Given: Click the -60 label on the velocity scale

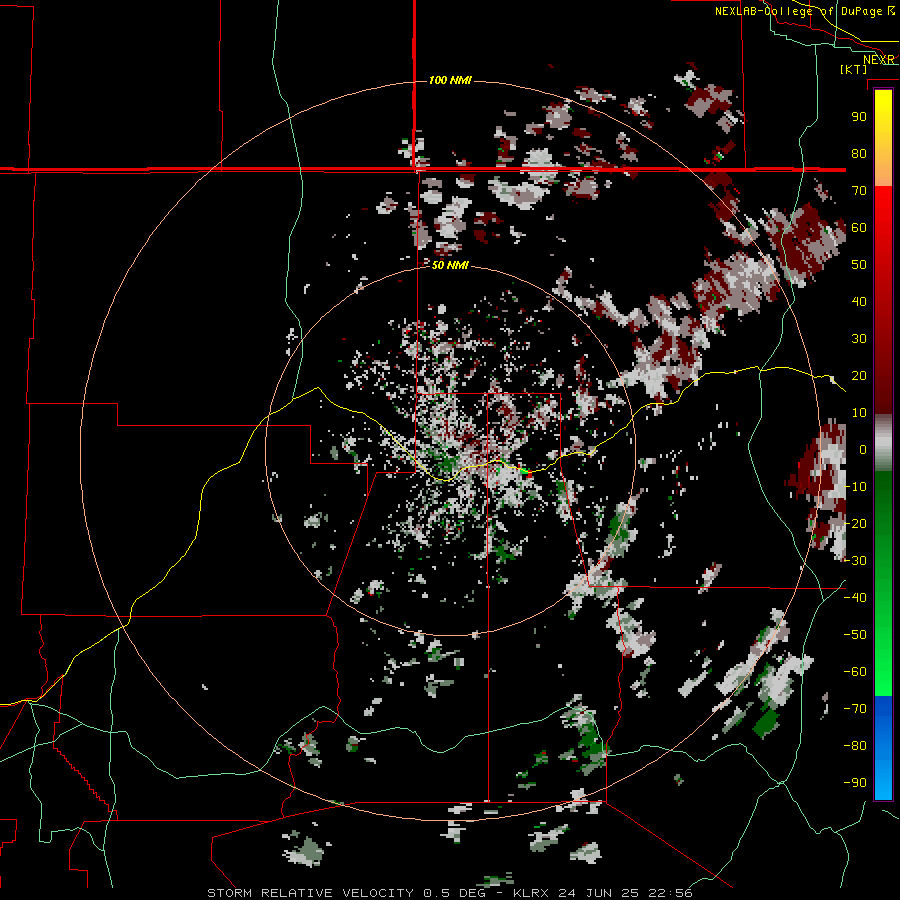Looking at the screenshot, I should point(855,672).
